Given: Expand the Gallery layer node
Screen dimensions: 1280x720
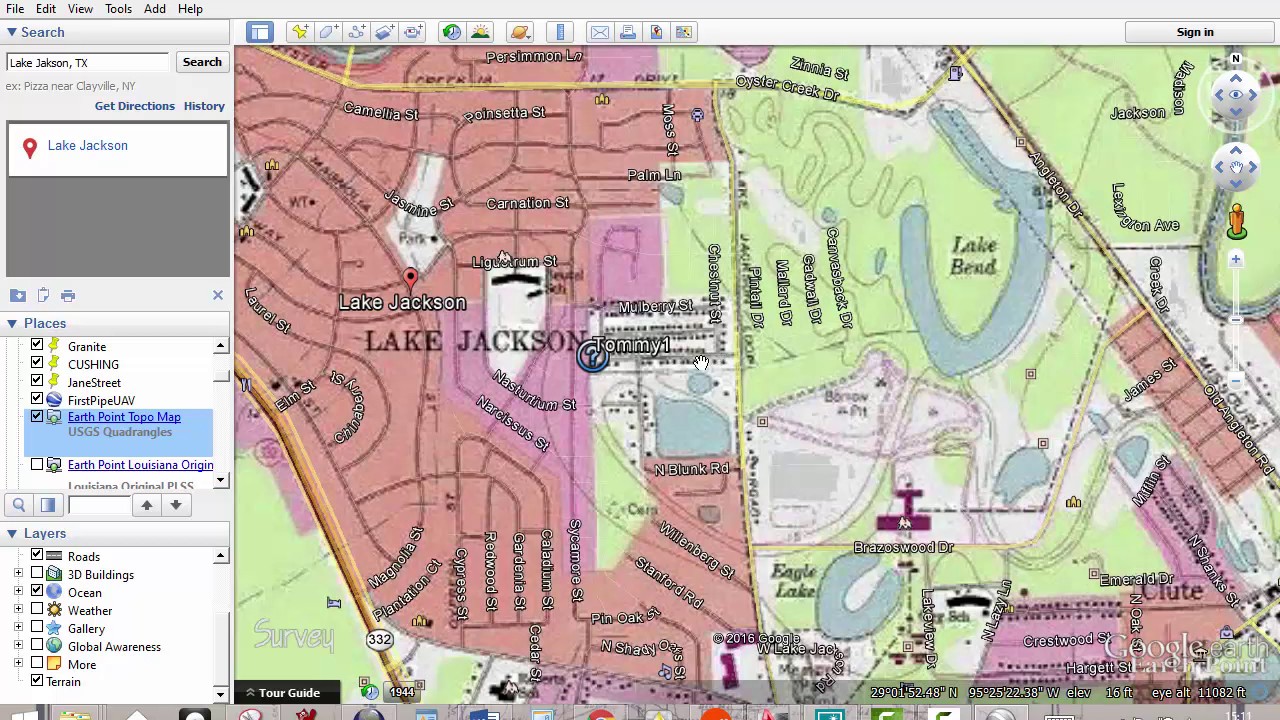Looking at the screenshot, I should pyautogui.click(x=18, y=627).
